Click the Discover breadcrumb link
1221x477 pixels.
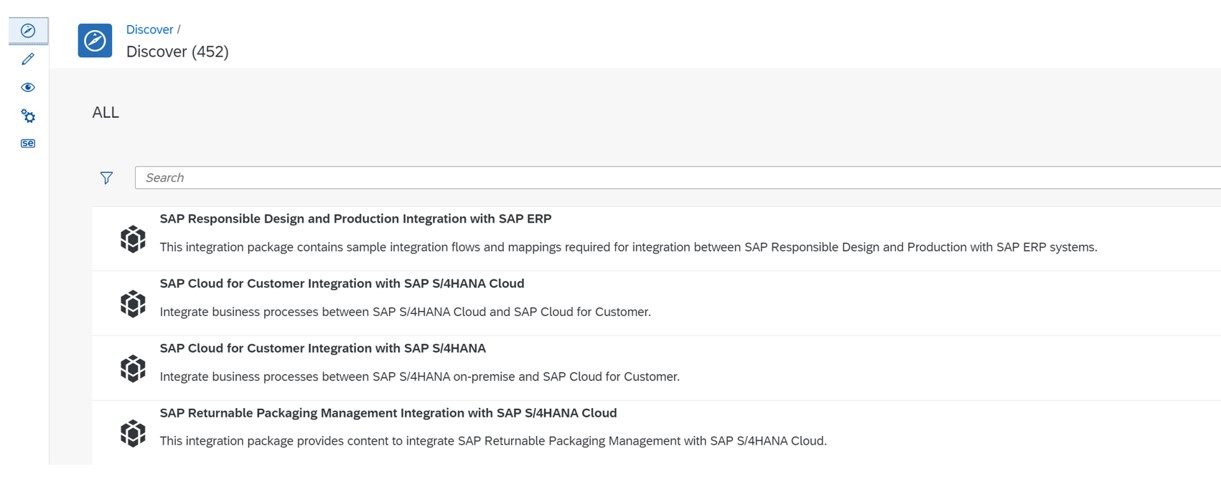coord(149,29)
